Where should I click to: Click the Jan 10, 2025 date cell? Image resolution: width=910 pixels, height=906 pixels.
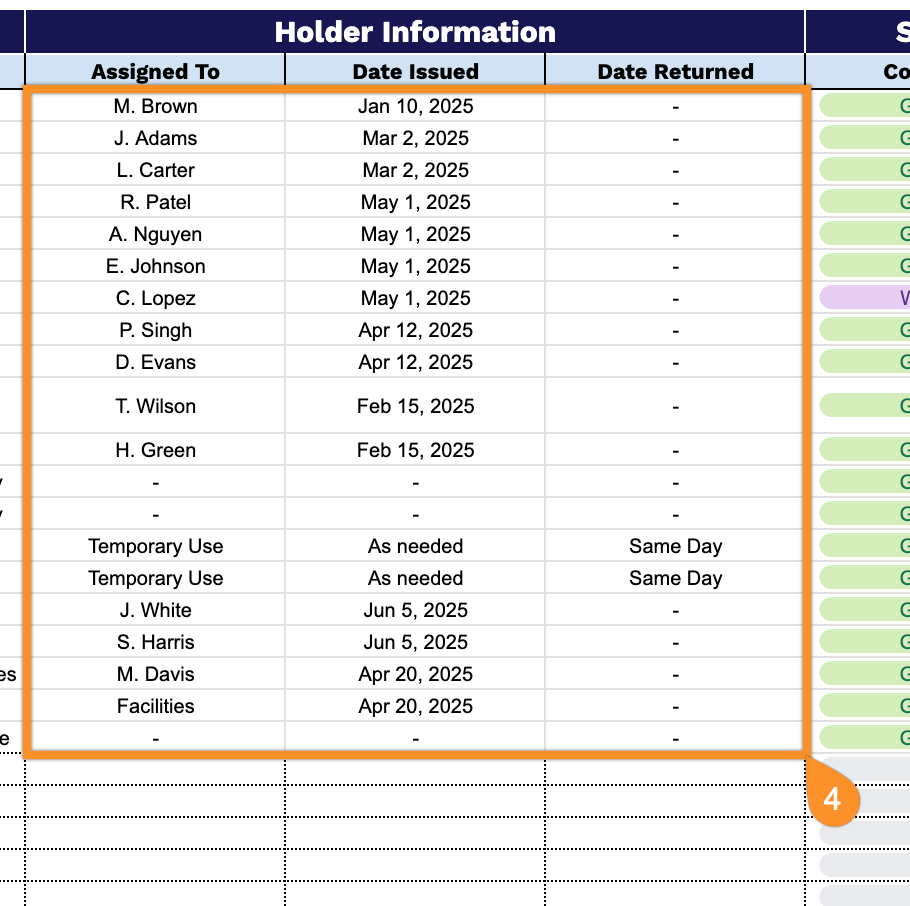pyautogui.click(x=415, y=106)
